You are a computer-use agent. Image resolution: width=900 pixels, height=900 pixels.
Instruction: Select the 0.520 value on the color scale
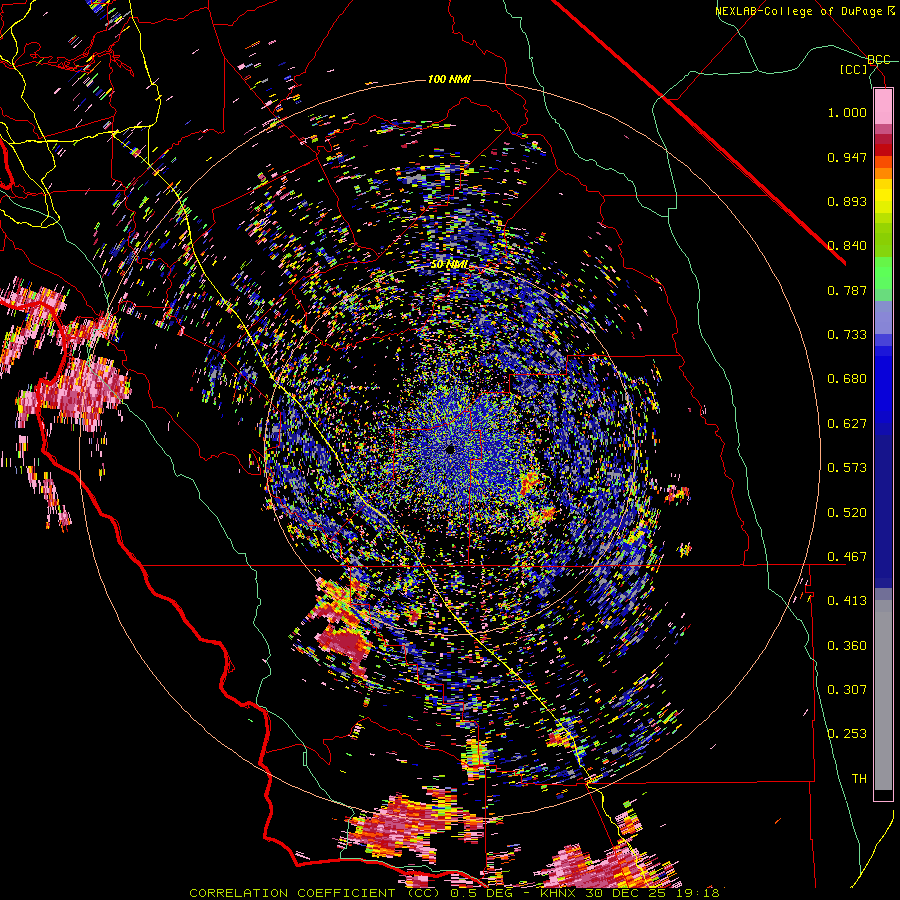(x=847, y=513)
